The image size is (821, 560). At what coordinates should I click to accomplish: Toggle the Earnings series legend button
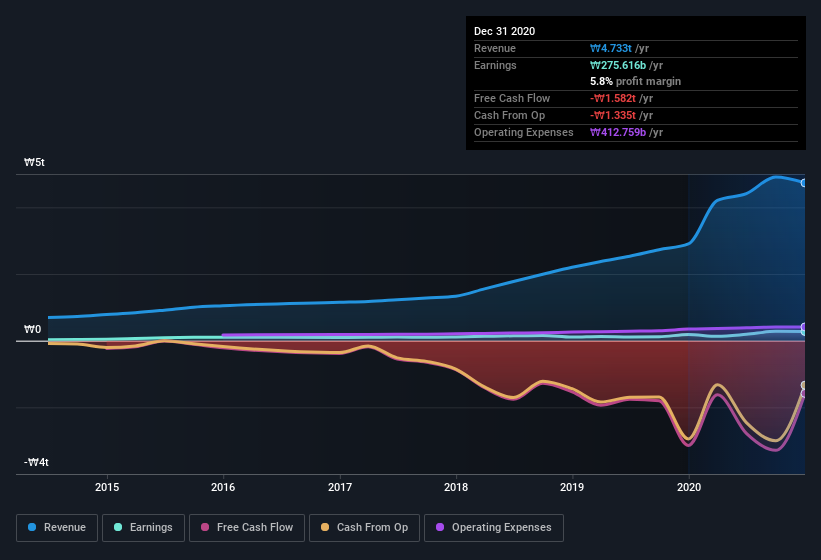pyautogui.click(x=143, y=528)
